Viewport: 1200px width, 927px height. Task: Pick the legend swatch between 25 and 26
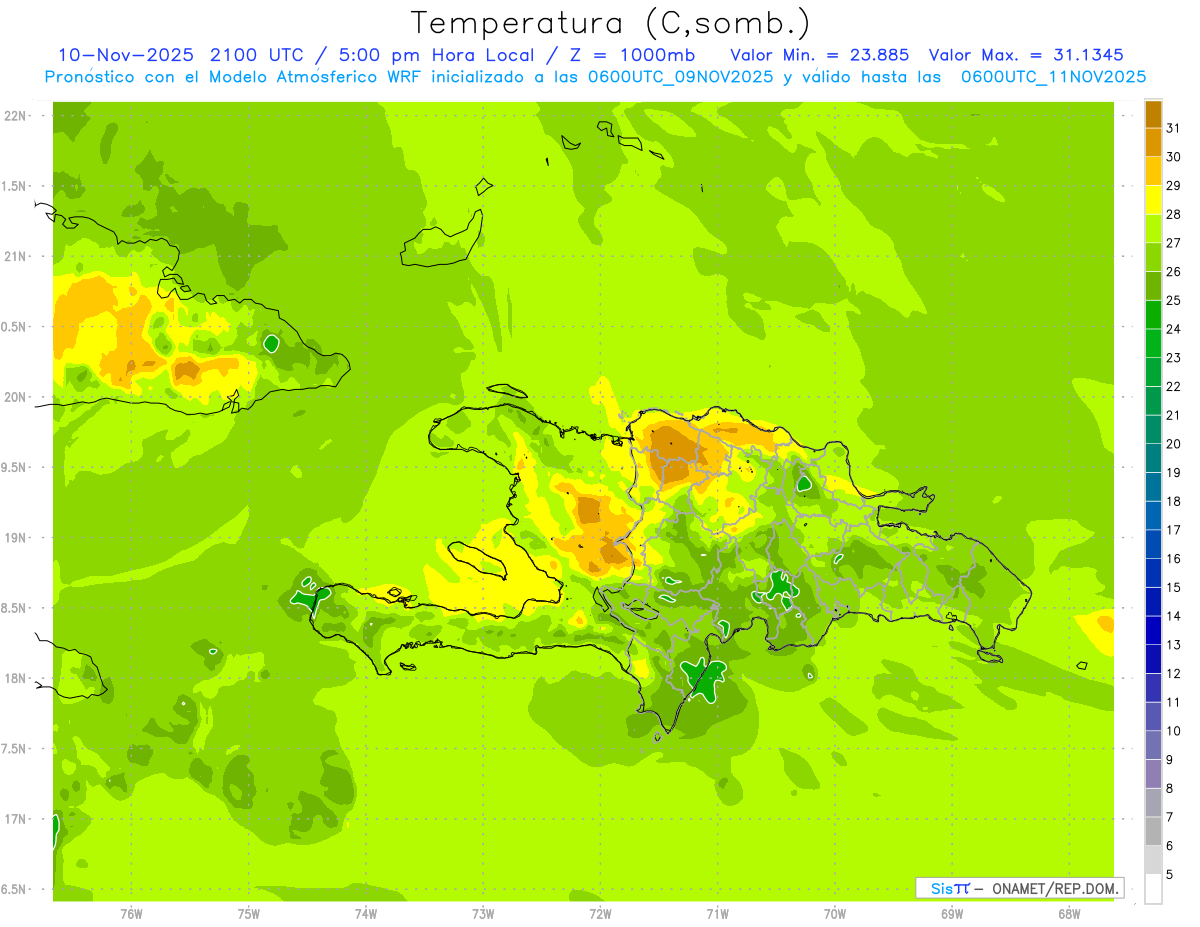[x=1153, y=286]
